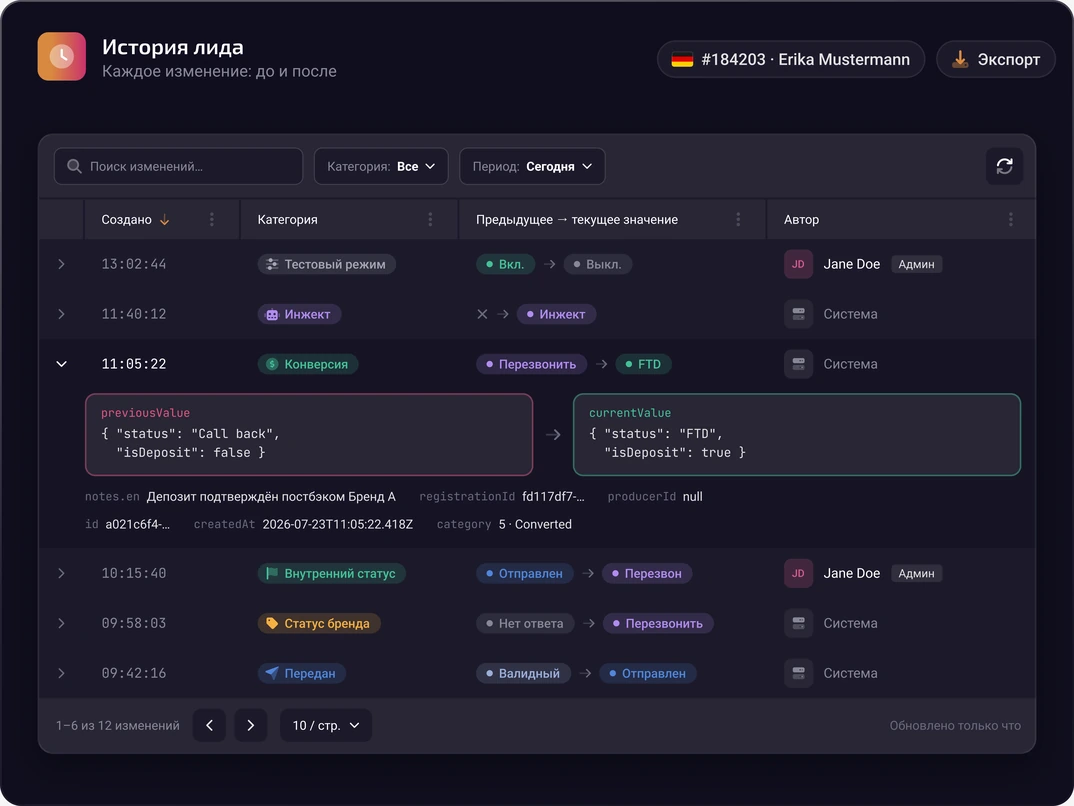Open Создано column options menu
Image resolution: width=1074 pixels, height=806 pixels.
click(x=212, y=220)
